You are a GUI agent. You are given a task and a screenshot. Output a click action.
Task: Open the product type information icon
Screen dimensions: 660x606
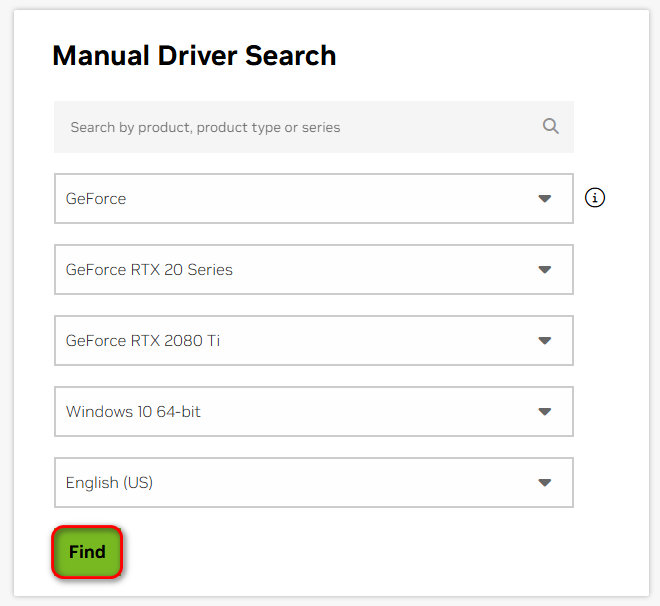(595, 197)
